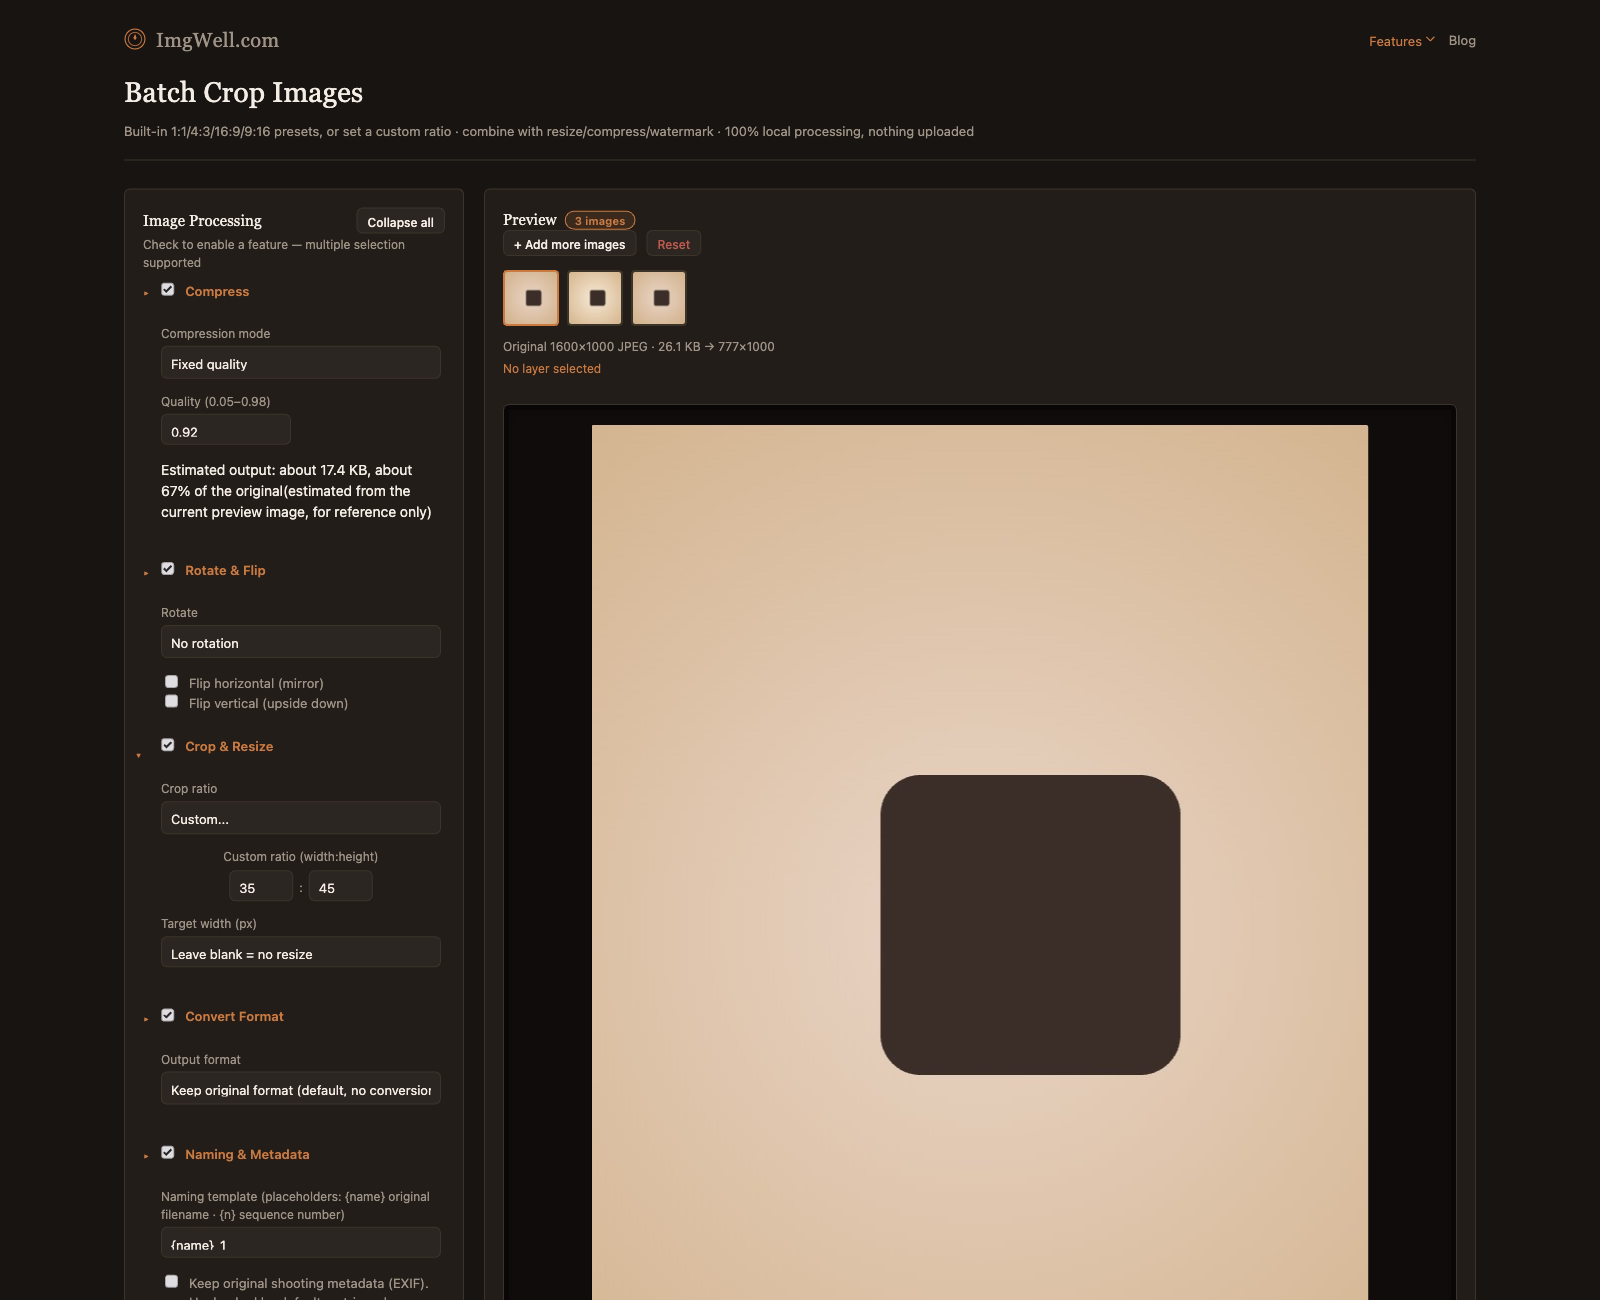Screen dimensions: 1600x1300
Task: Click the Convert Format heading
Action: click(x=234, y=1017)
